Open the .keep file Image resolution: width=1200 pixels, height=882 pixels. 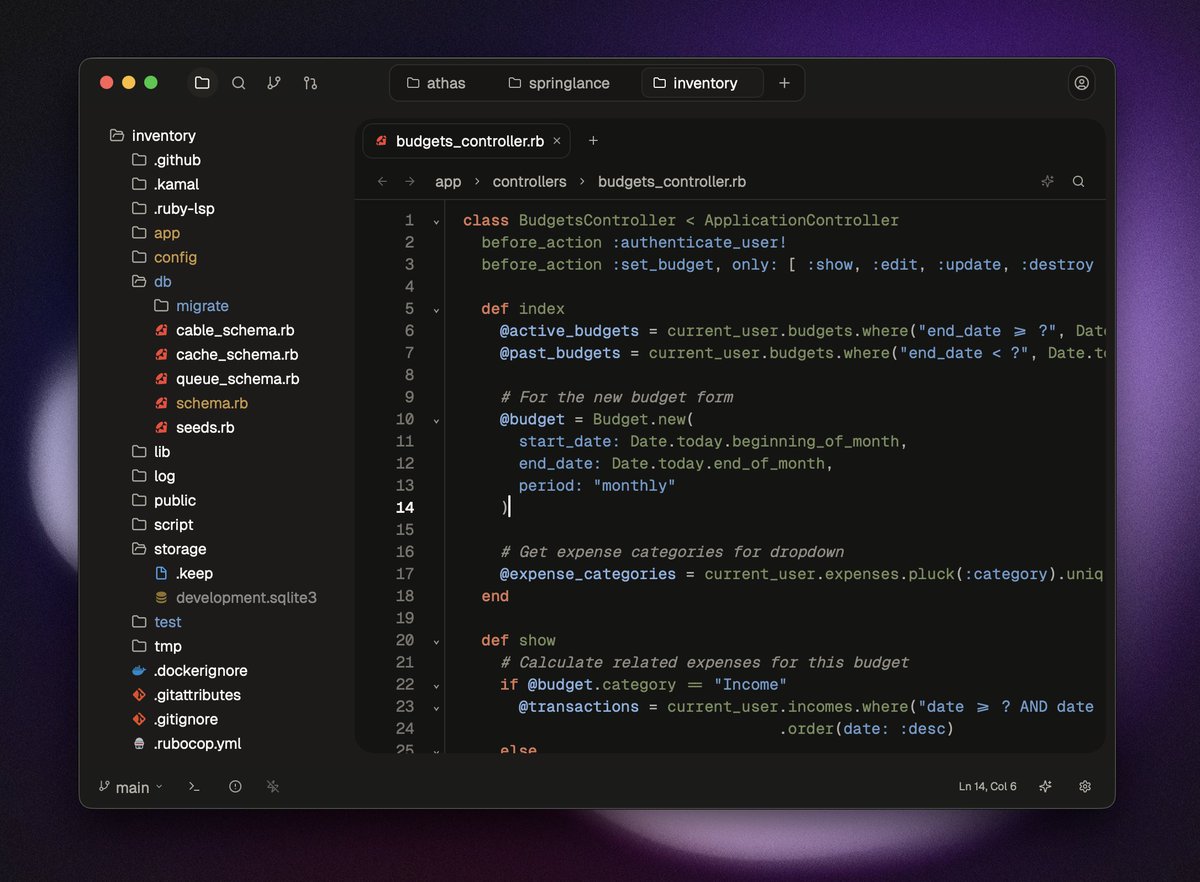coord(184,573)
